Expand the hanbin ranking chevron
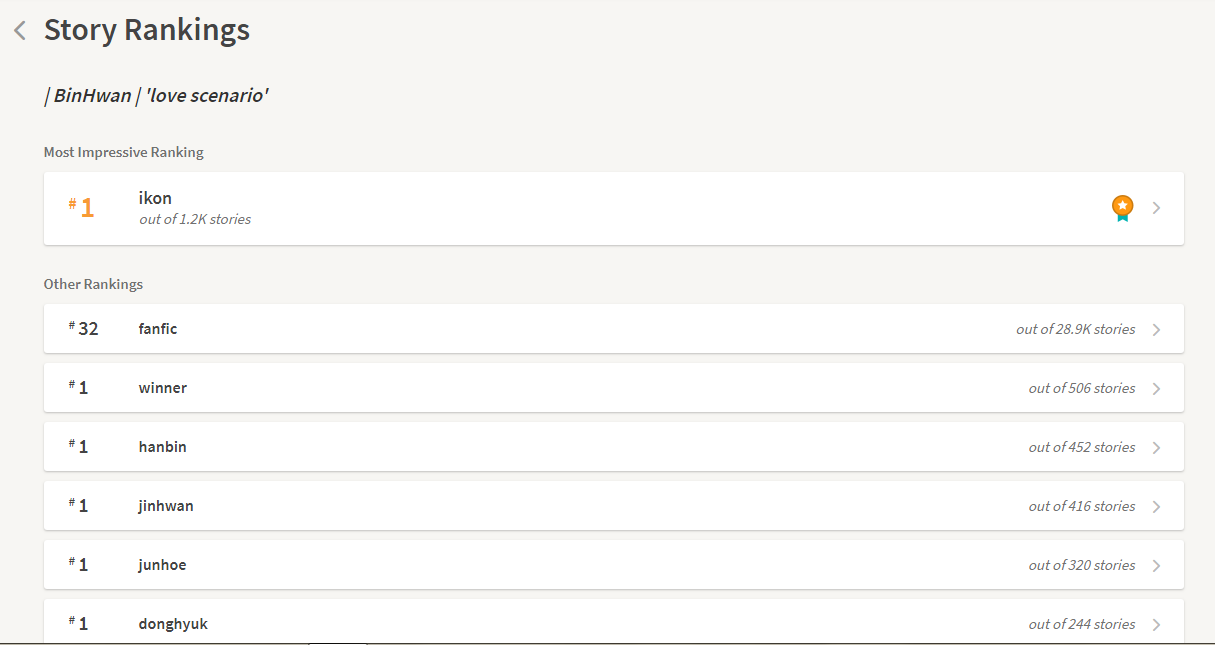Image resolution: width=1215 pixels, height=645 pixels. click(1157, 447)
